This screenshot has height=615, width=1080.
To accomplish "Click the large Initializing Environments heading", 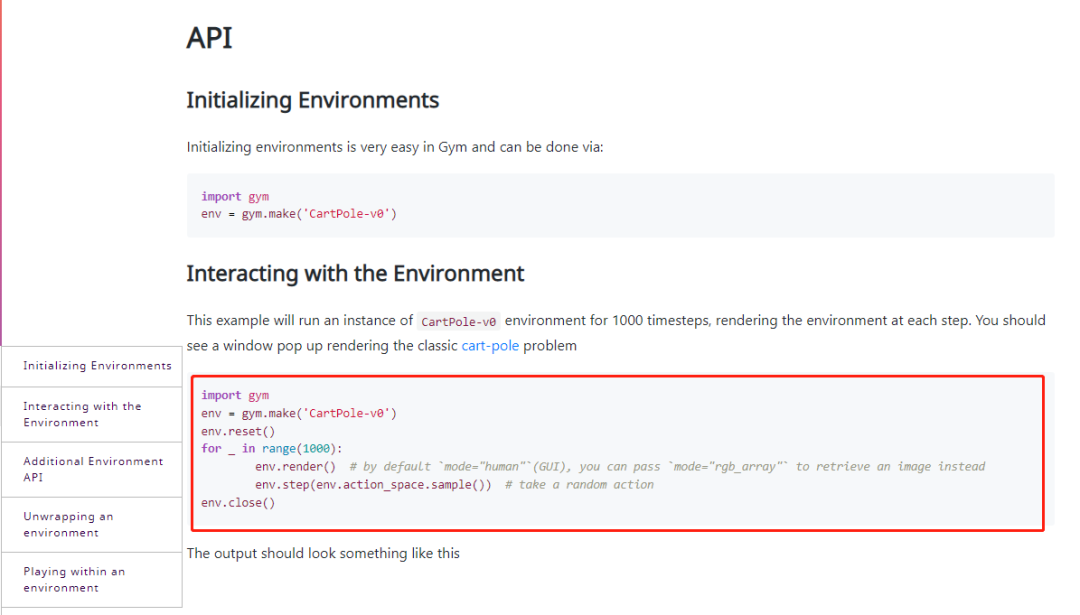I will [x=312, y=100].
